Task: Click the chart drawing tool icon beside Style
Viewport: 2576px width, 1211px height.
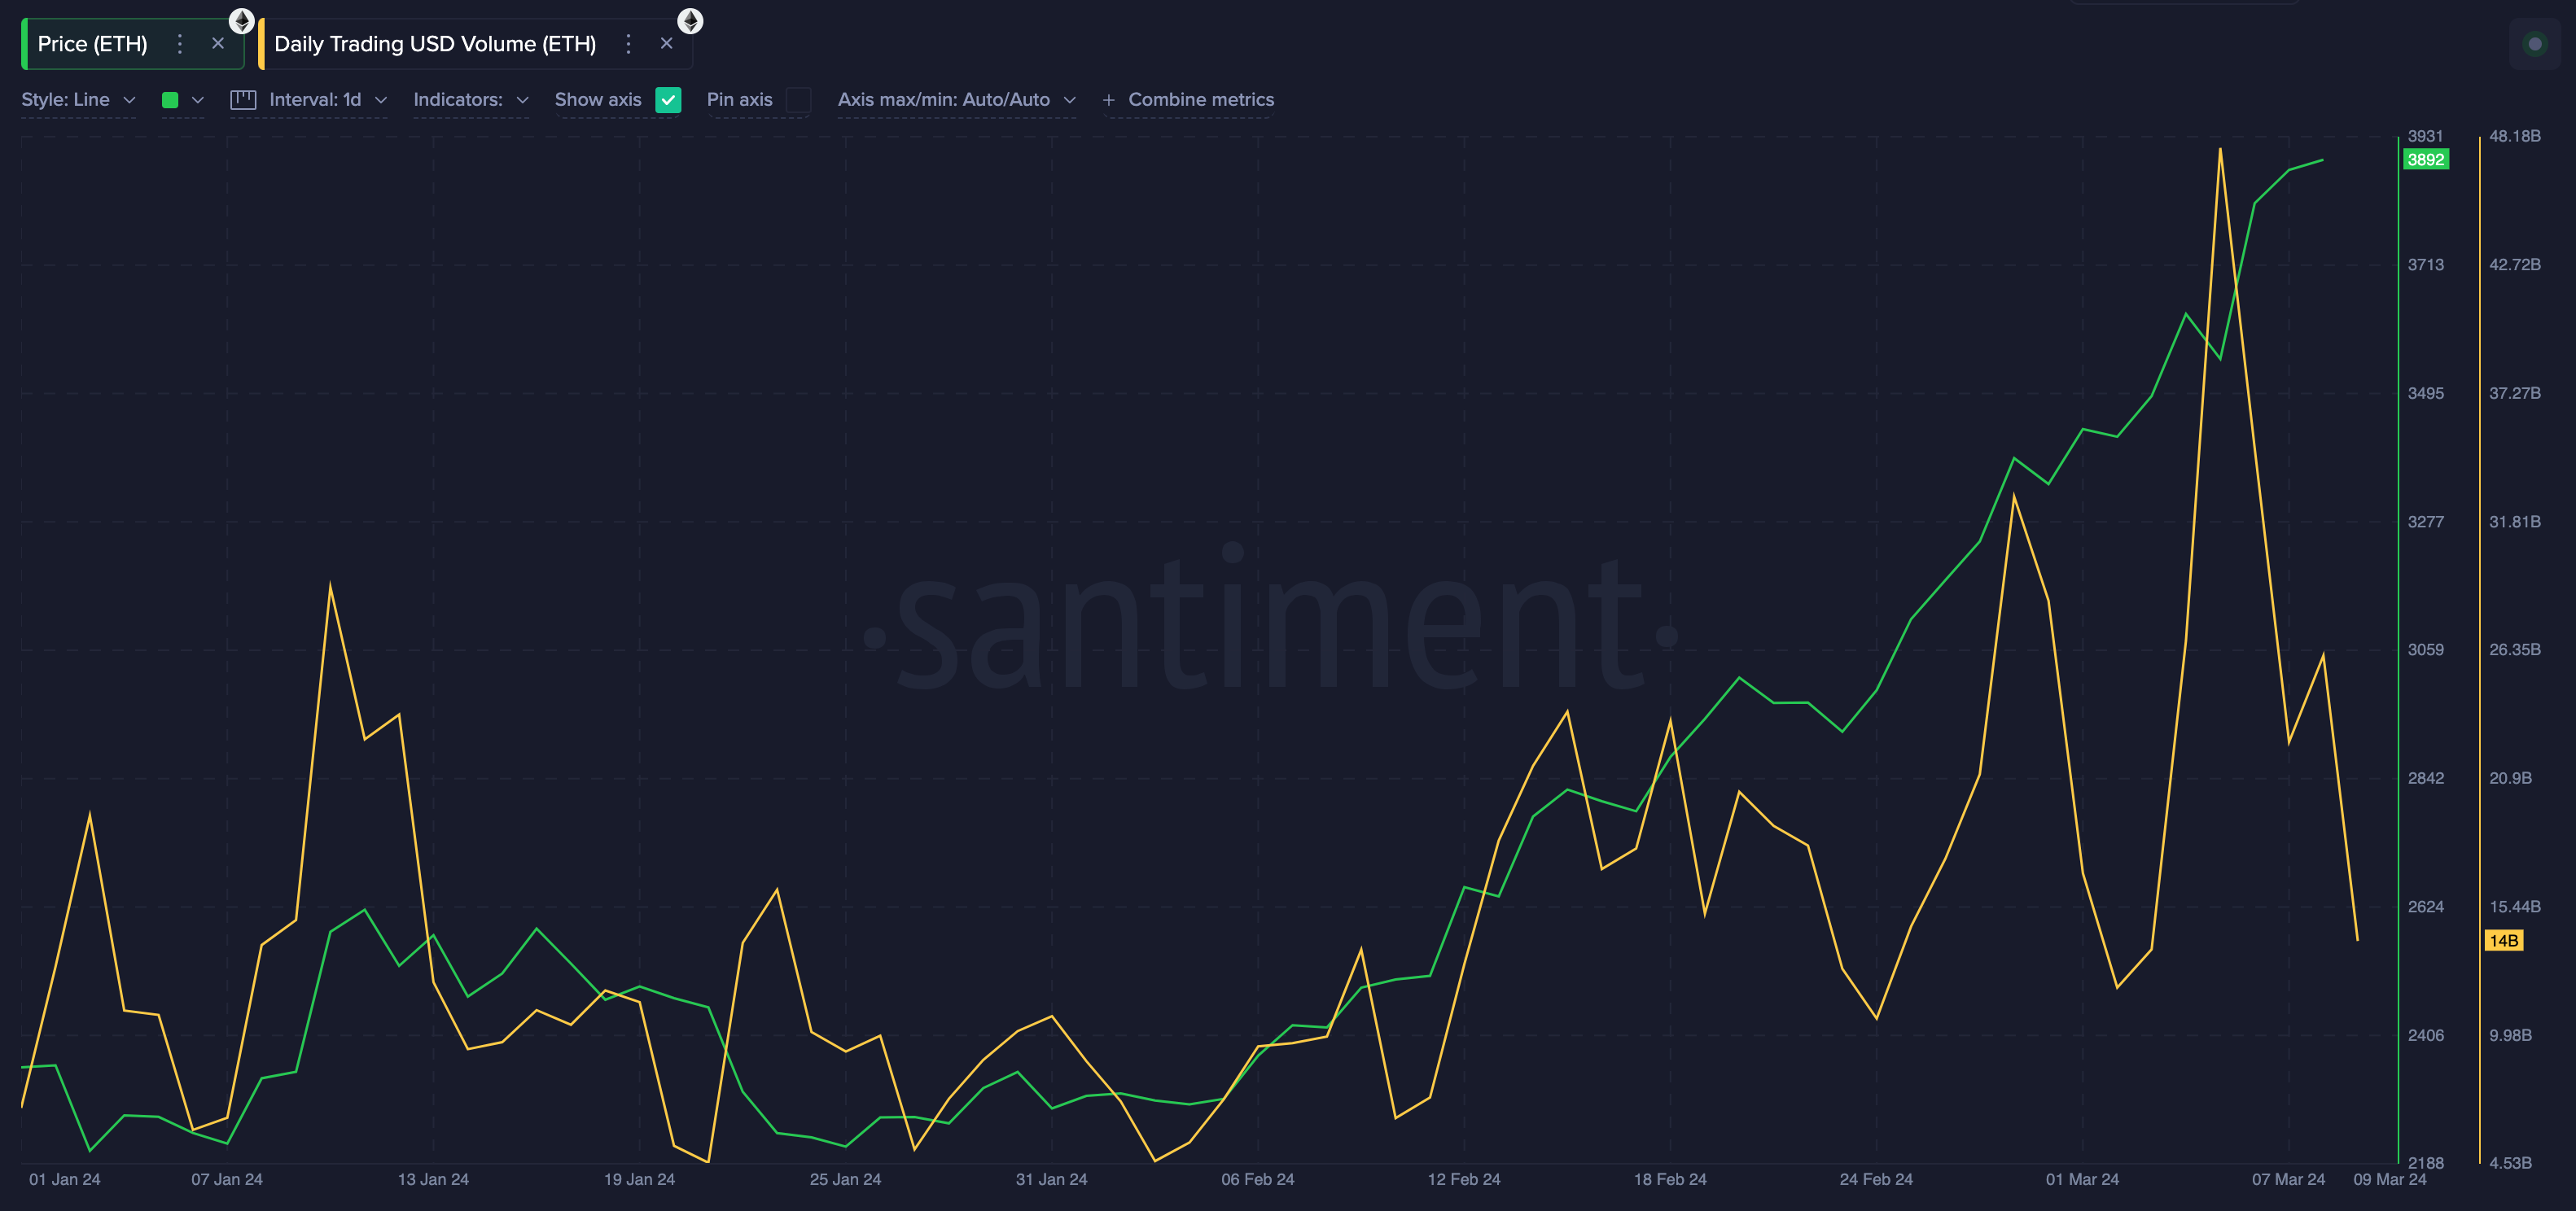Action: (243, 99)
